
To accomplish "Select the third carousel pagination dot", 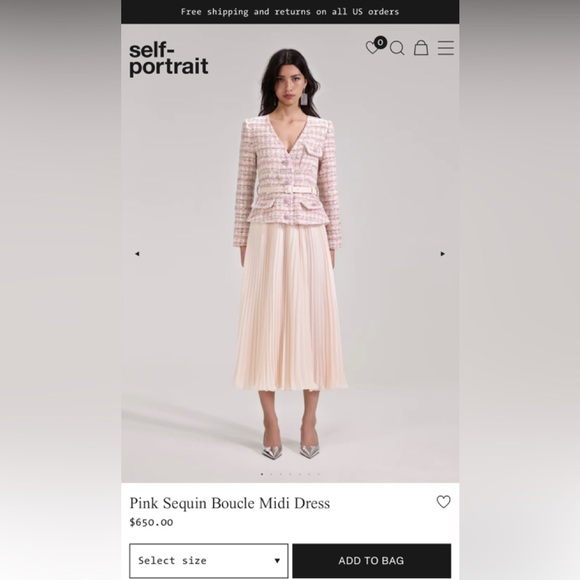I will pos(281,474).
